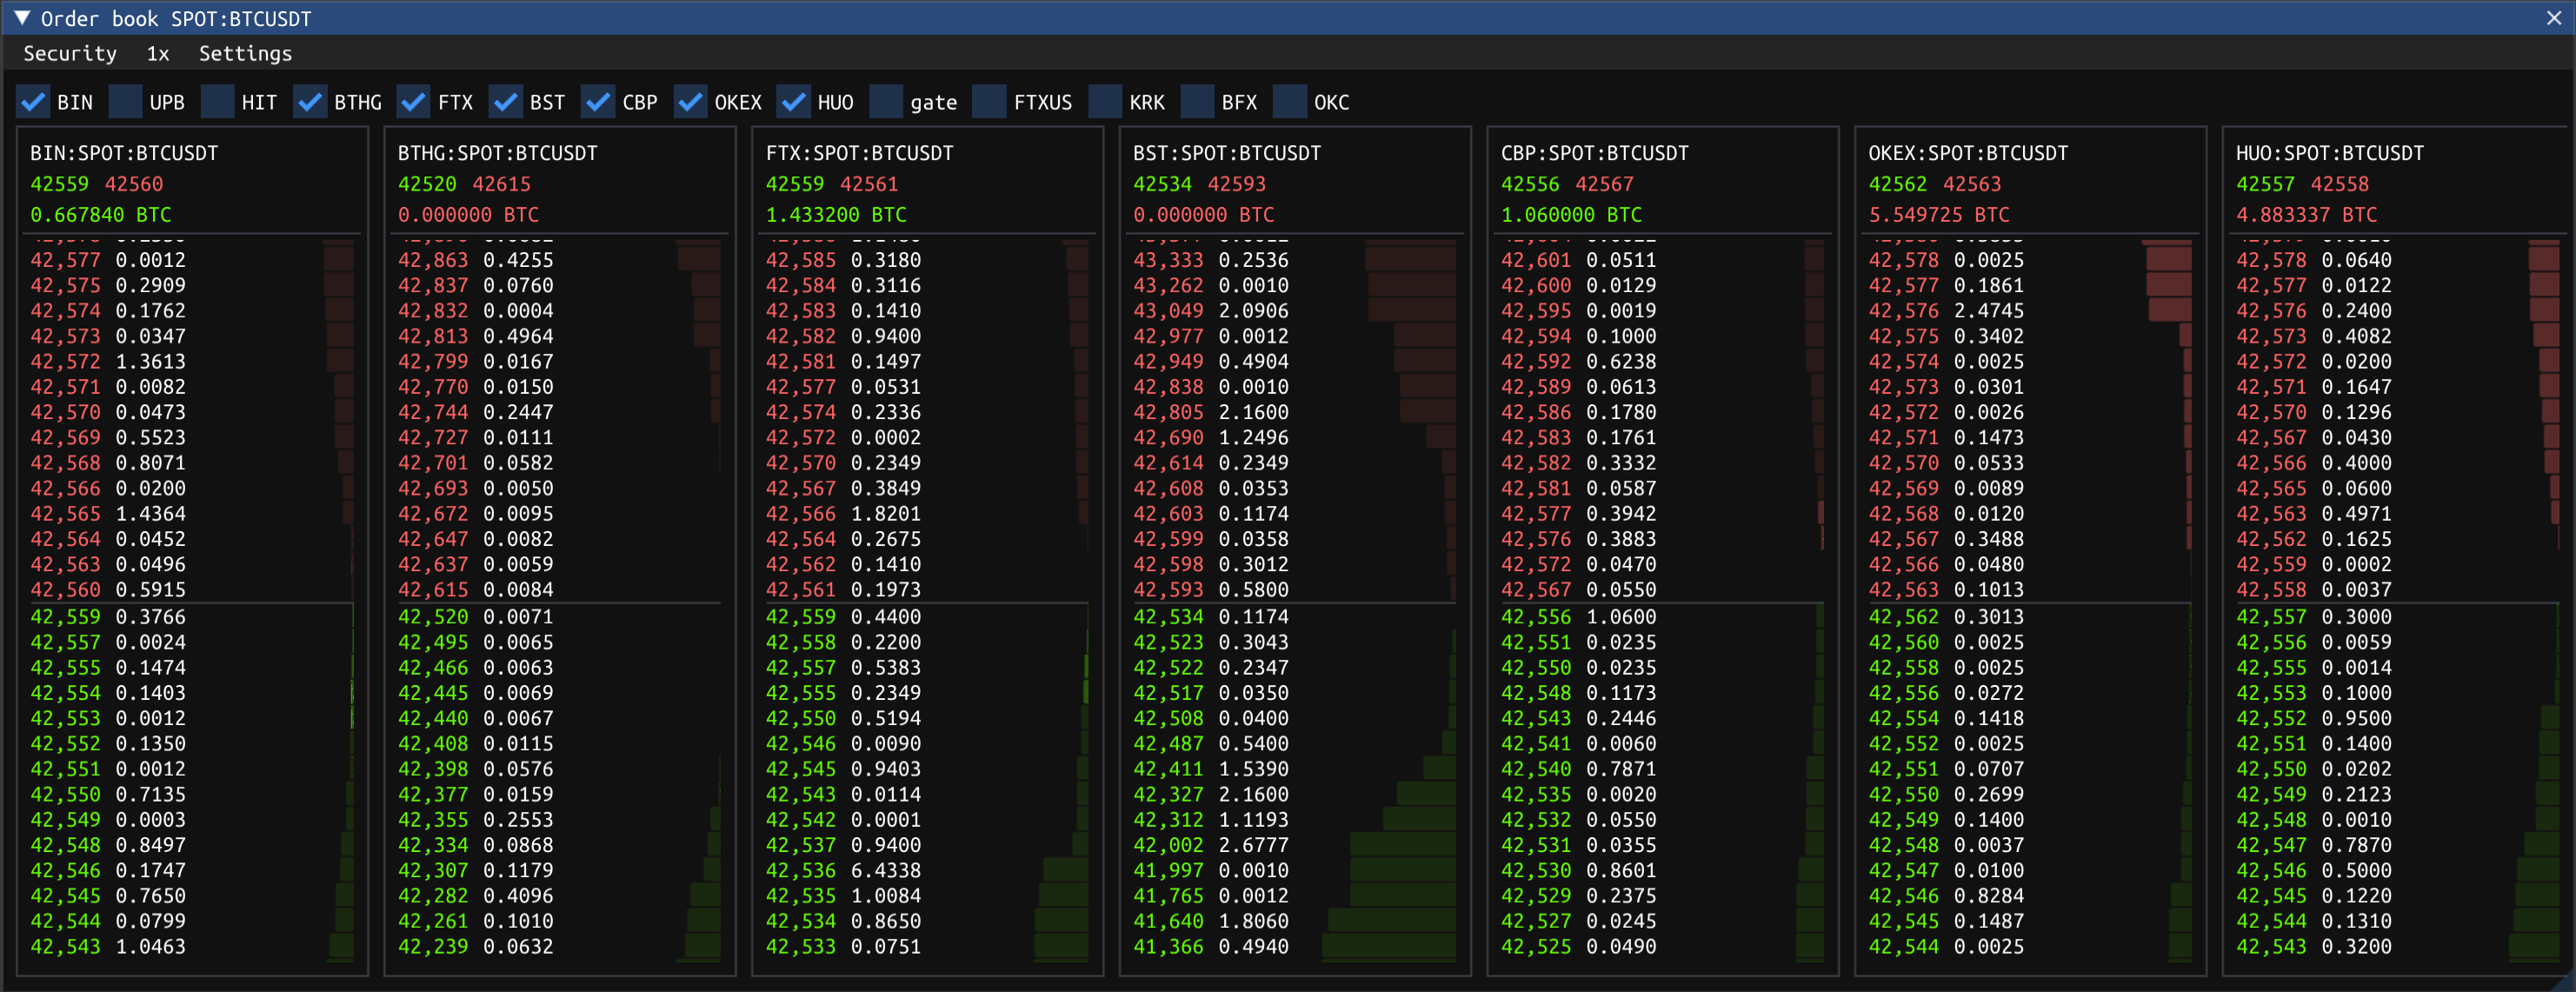Screen dimensions: 2576x992
Task: Open the Security menu
Action: (x=70, y=54)
